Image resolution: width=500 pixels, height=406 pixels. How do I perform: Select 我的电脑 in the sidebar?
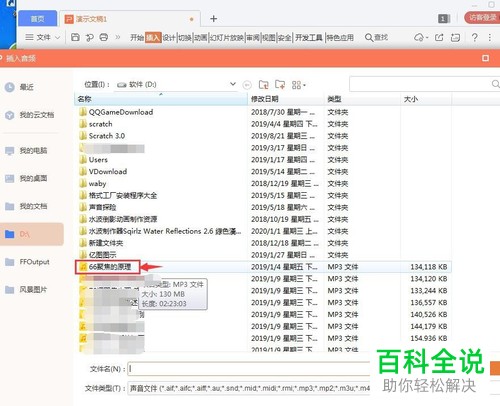pyautogui.click(x=26, y=151)
